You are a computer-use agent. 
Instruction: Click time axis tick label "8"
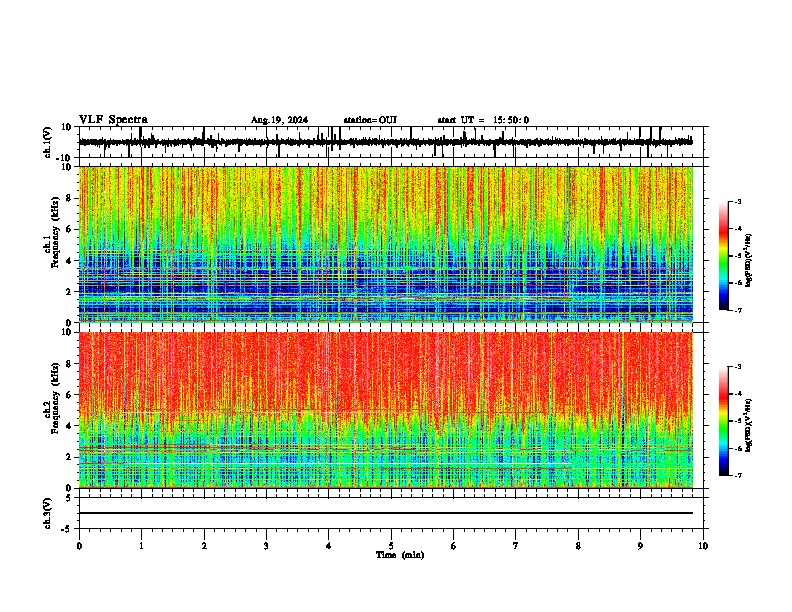point(578,546)
